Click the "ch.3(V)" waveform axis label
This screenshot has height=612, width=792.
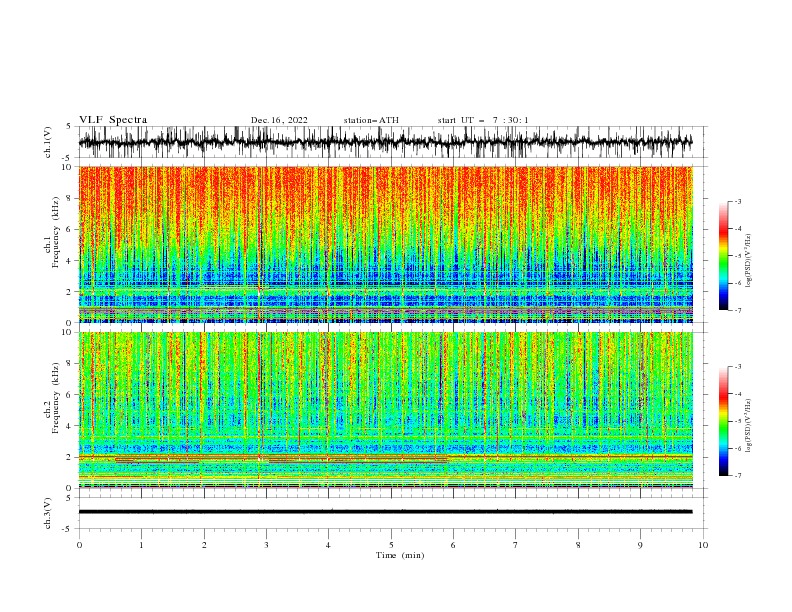[48, 513]
